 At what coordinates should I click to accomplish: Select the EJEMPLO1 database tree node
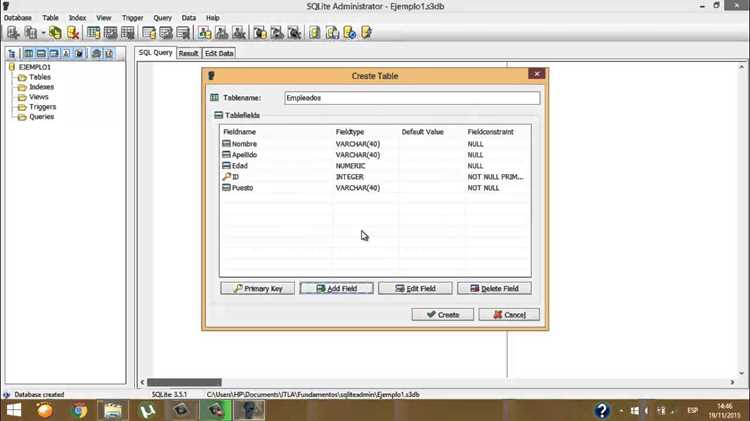tap(34, 67)
